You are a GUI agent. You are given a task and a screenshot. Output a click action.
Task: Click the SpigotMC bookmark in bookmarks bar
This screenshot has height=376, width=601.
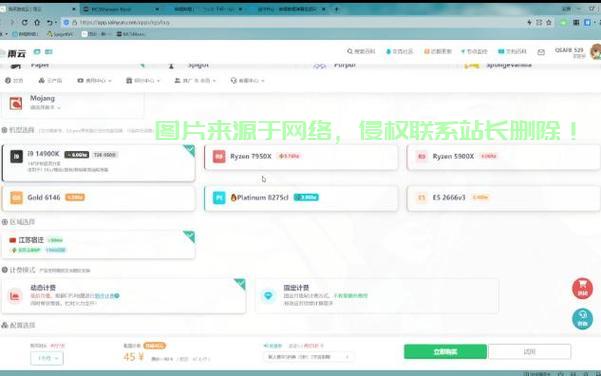(x=59, y=34)
